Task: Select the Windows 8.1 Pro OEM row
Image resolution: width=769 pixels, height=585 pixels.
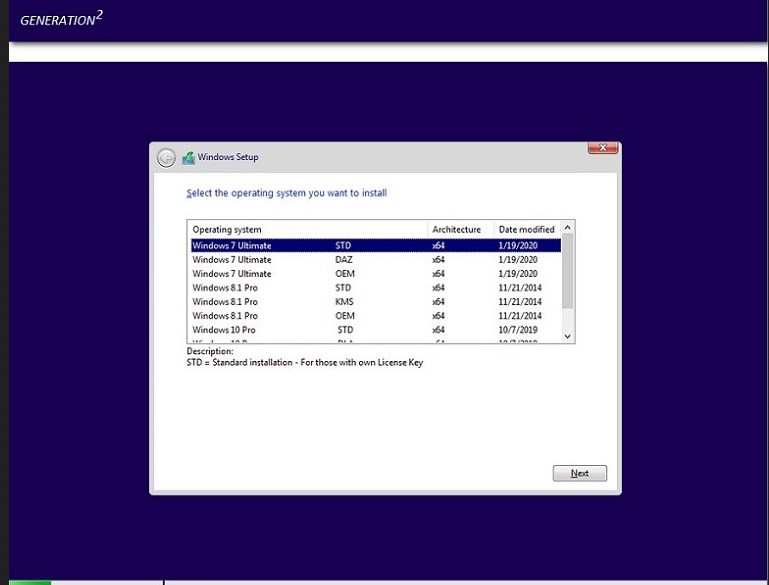Action: (376, 316)
